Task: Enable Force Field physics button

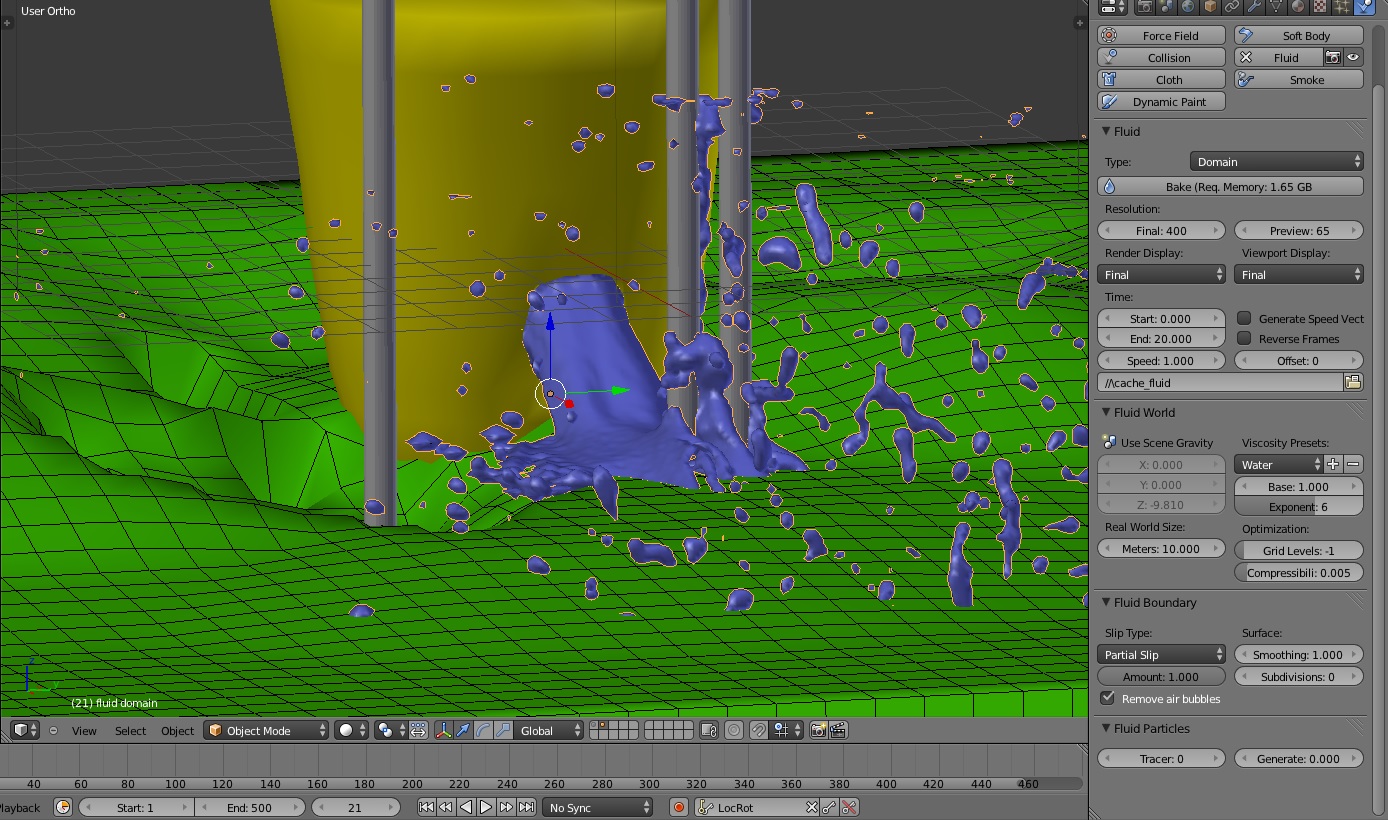Action: [1161, 35]
